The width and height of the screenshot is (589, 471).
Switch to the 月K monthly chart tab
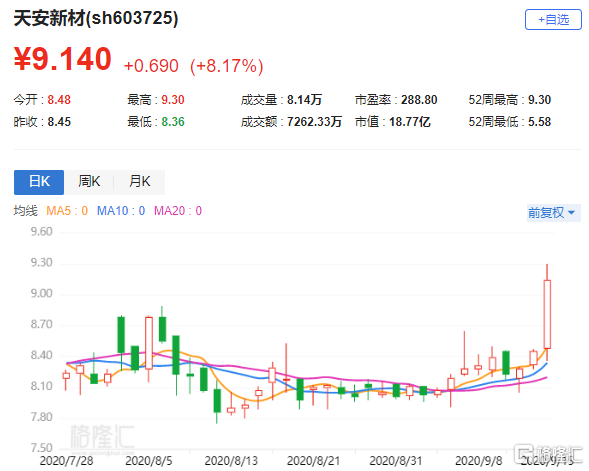coord(139,182)
